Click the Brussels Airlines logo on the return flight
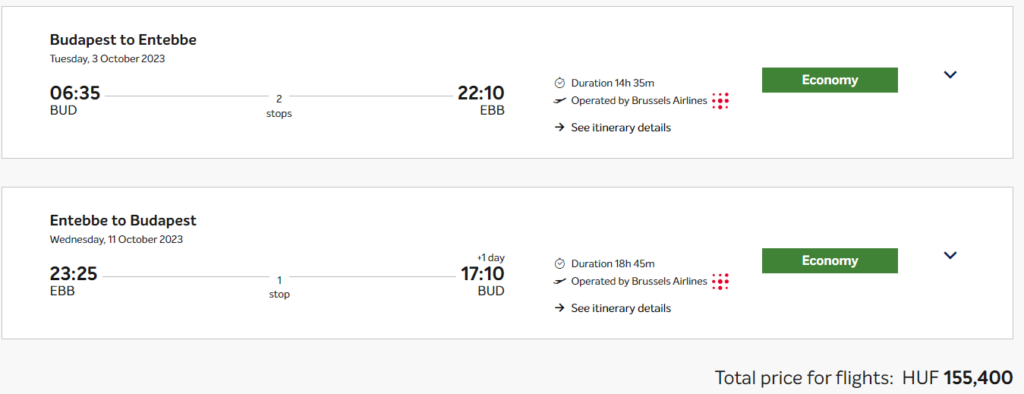This screenshot has width=1024, height=394. pos(720,282)
